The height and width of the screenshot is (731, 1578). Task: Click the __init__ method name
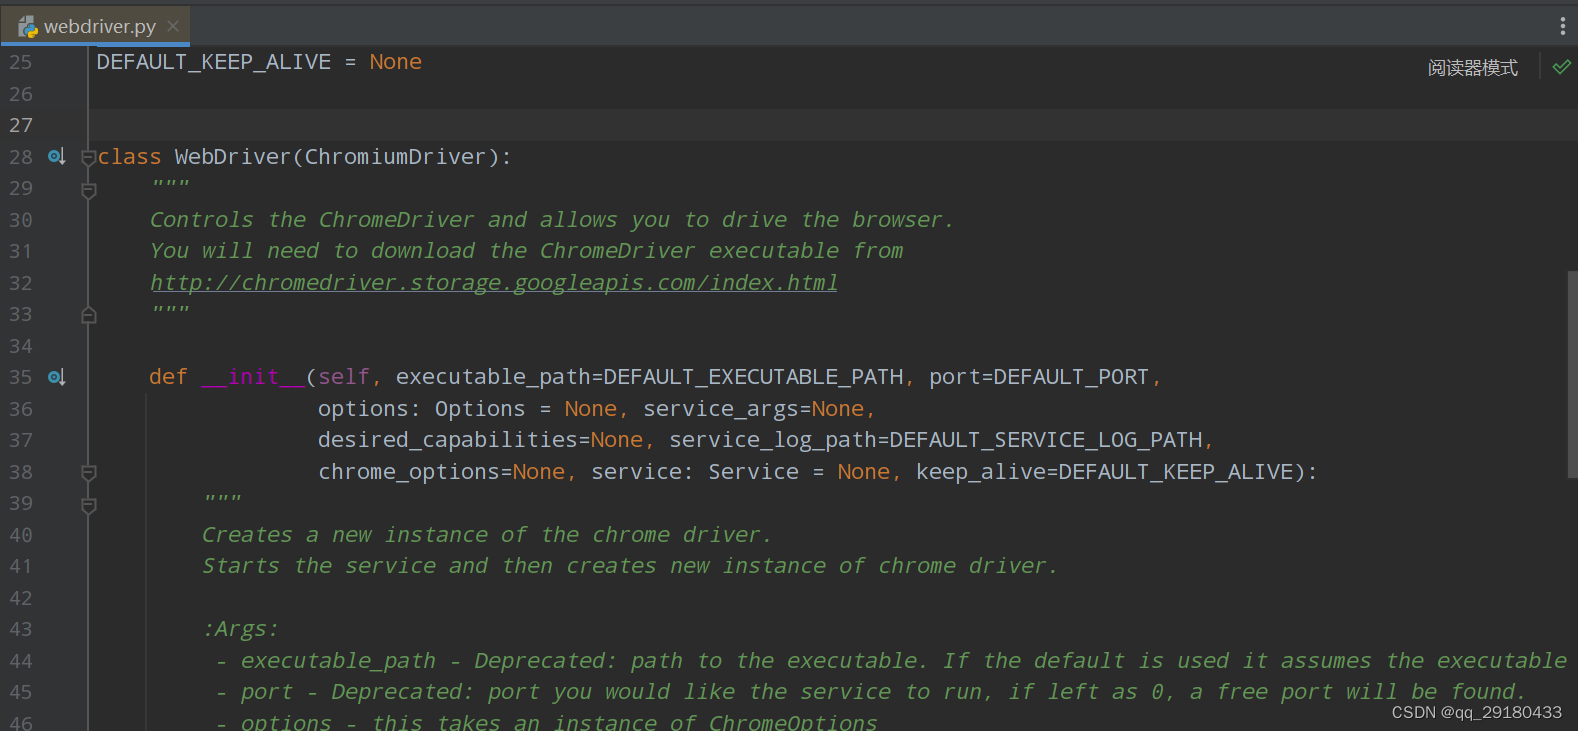click(253, 377)
